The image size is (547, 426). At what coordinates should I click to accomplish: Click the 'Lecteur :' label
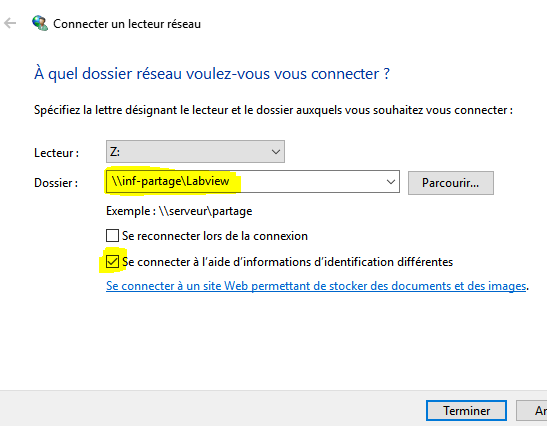(57, 153)
